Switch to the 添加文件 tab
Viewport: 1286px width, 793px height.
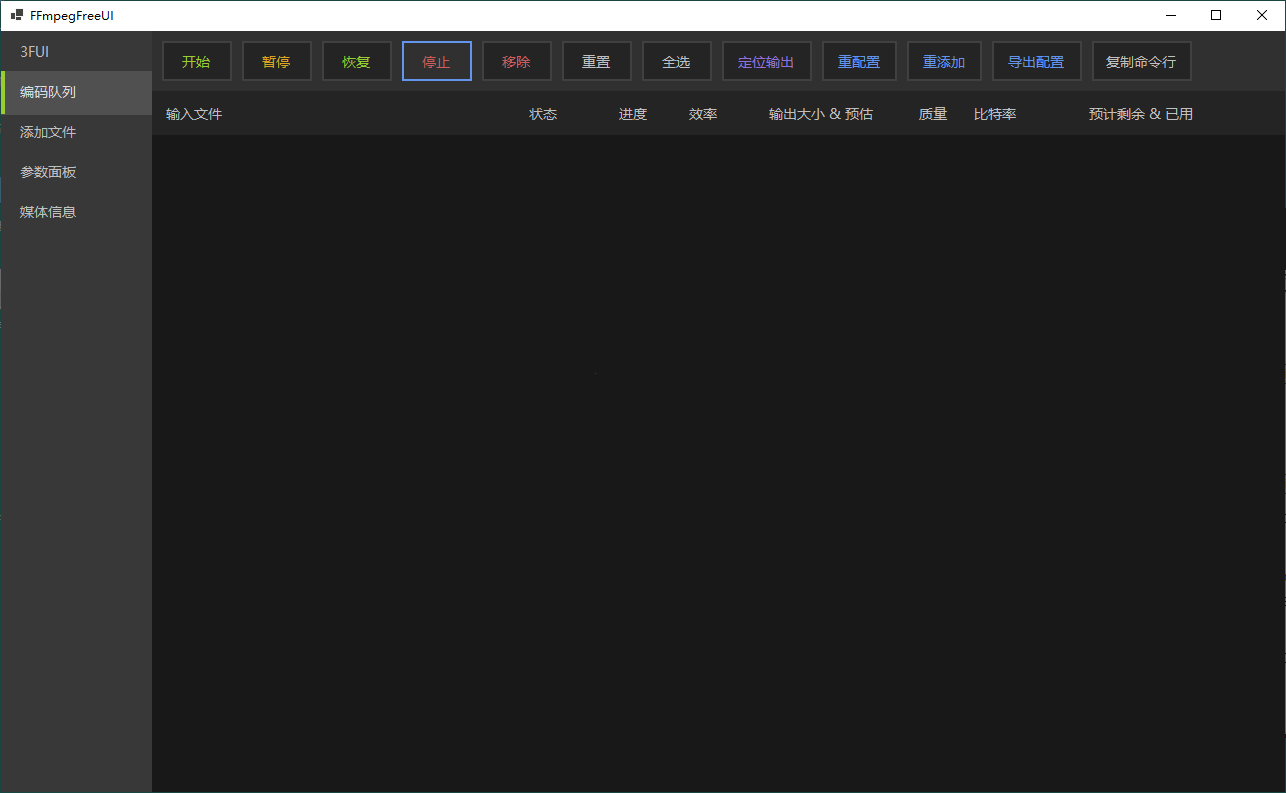[48, 132]
